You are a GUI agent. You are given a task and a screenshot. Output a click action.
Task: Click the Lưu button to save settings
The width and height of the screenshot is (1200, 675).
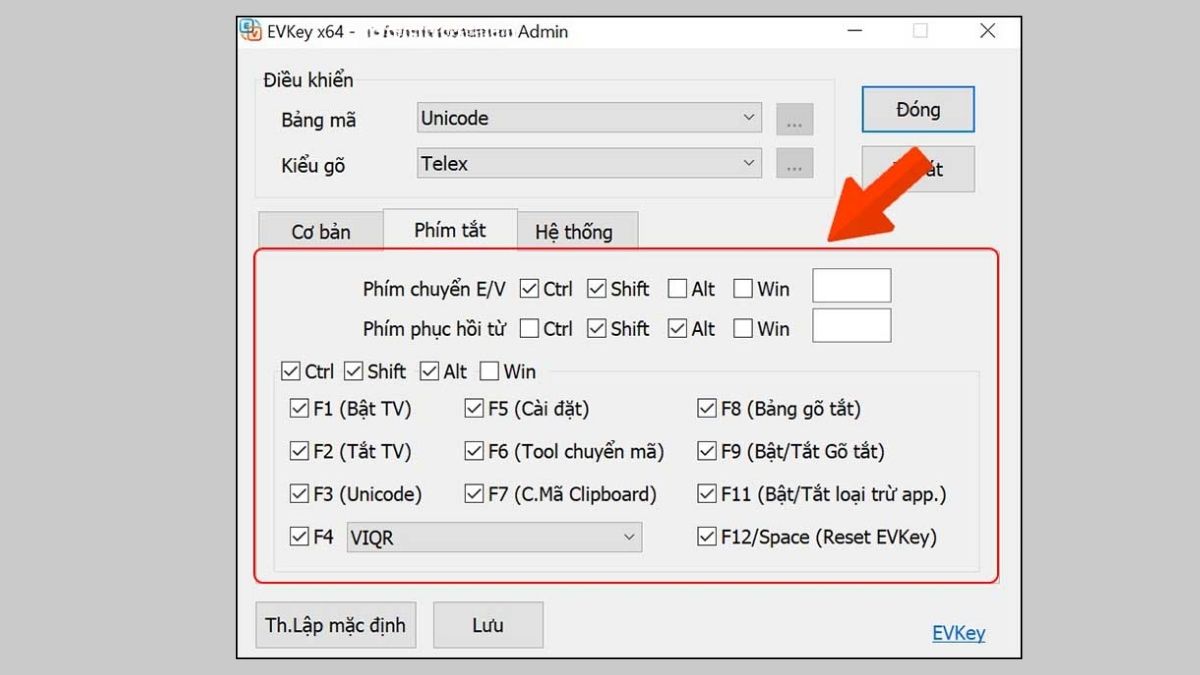tap(488, 624)
